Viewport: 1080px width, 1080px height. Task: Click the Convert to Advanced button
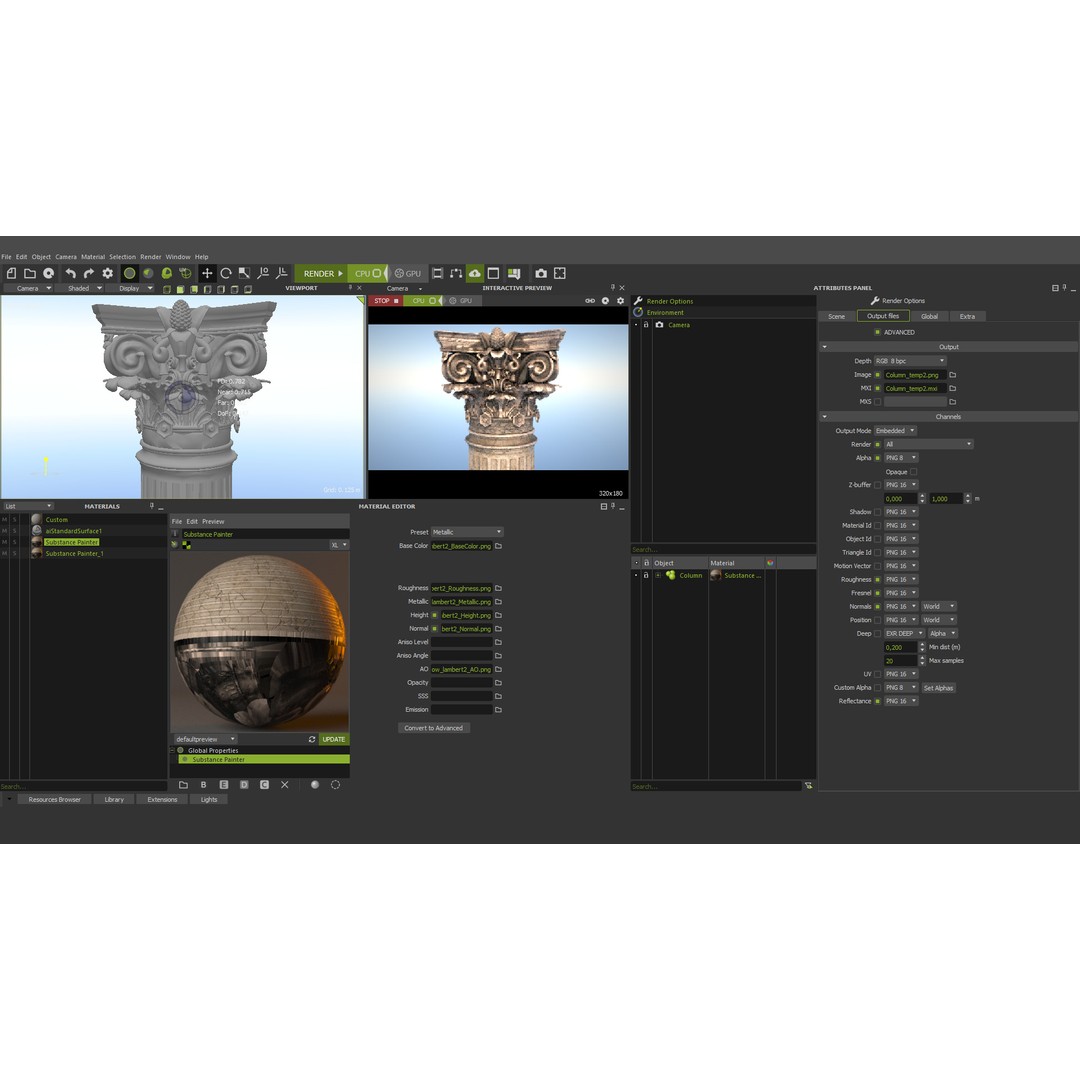click(x=434, y=728)
